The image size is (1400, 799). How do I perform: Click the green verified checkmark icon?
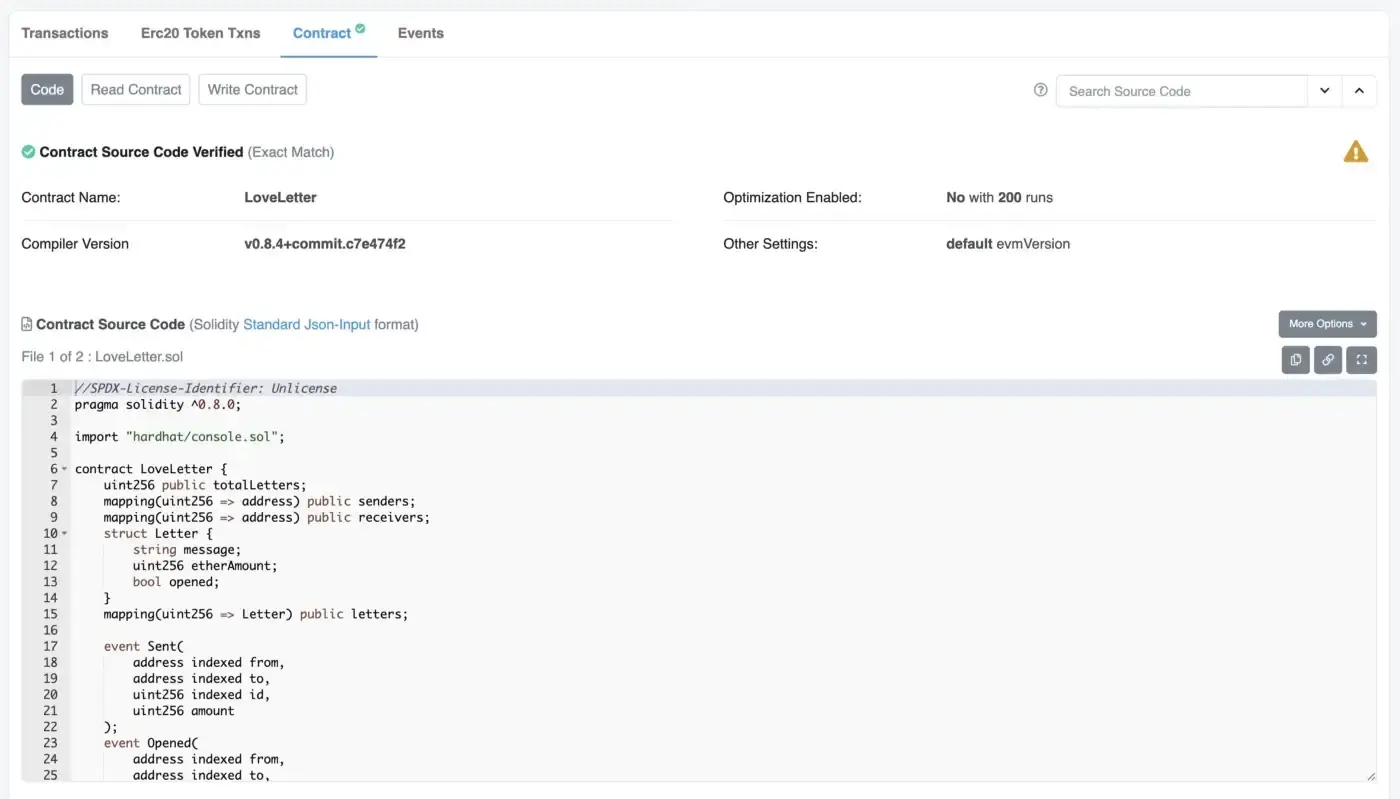28,152
